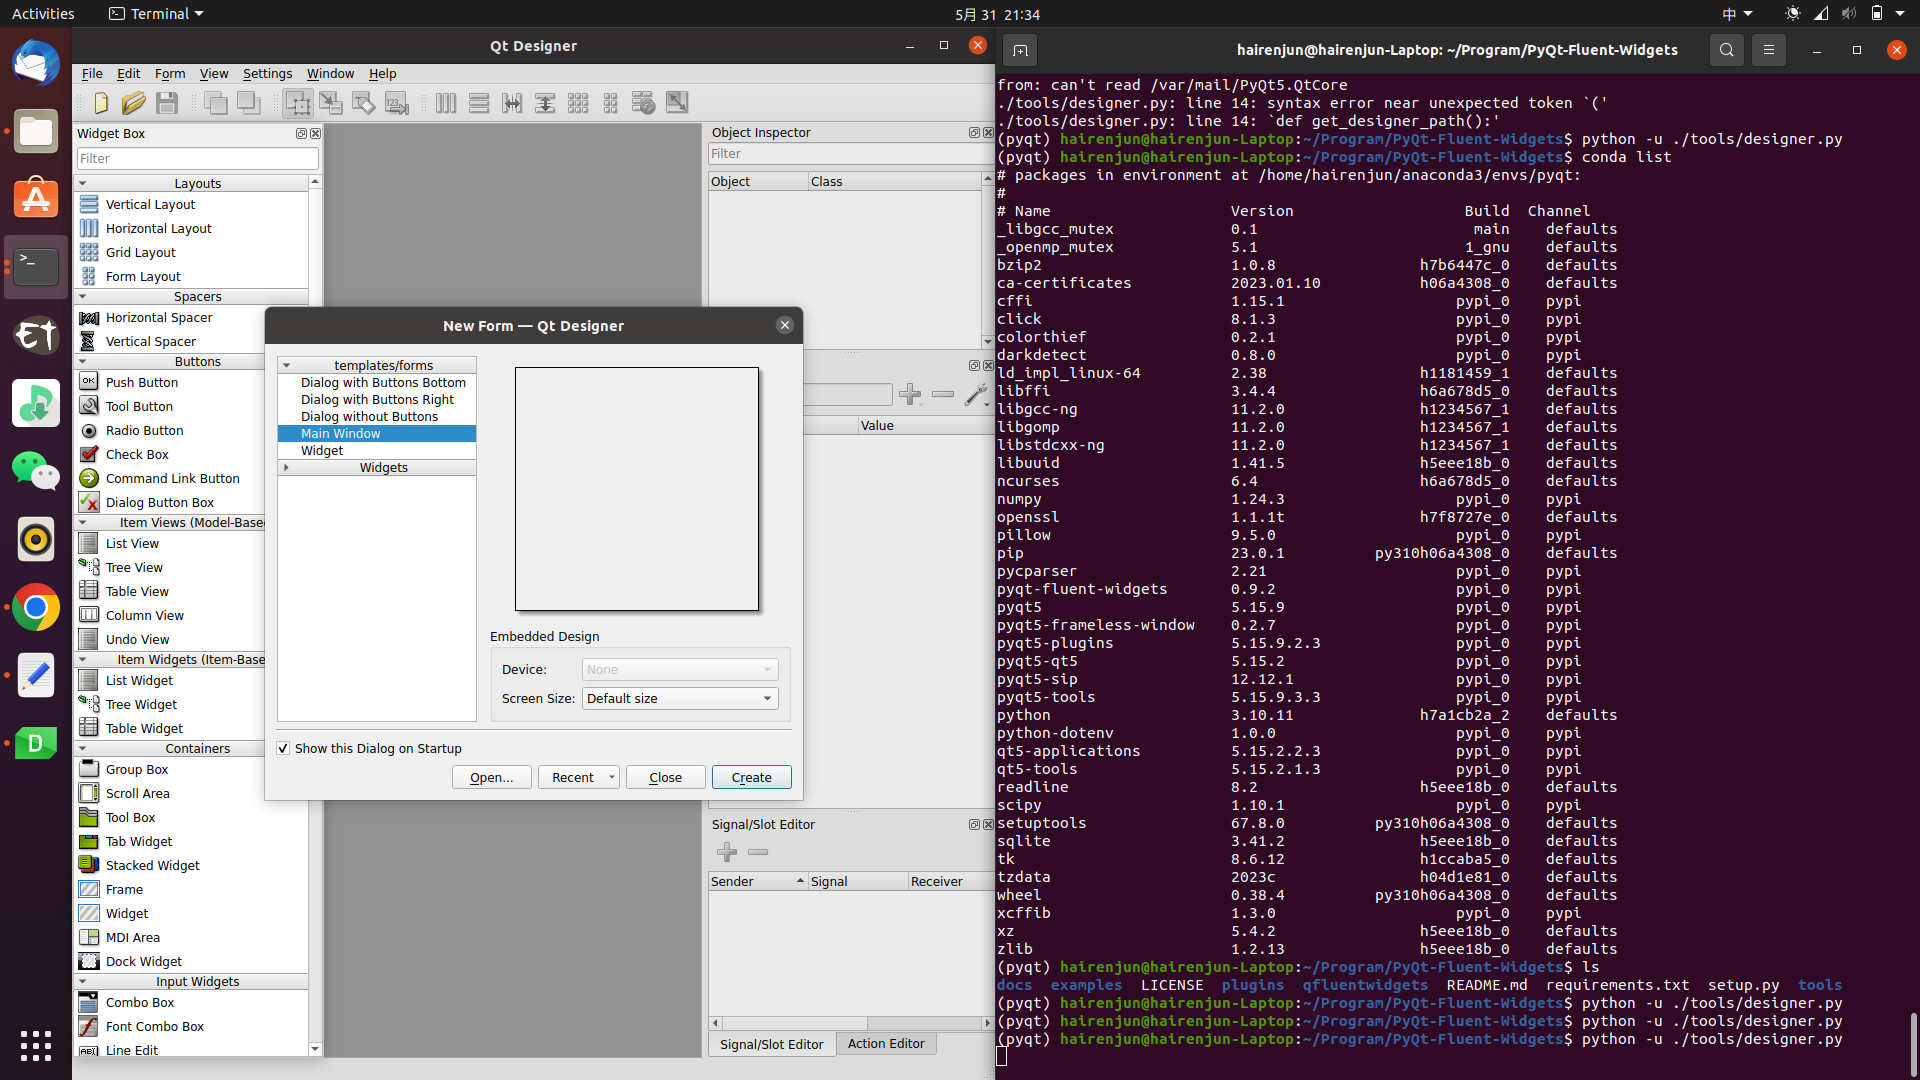The image size is (1920, 1080).
Task: Activate the Lay Out Vertically tool
Action: coord(479,103)
